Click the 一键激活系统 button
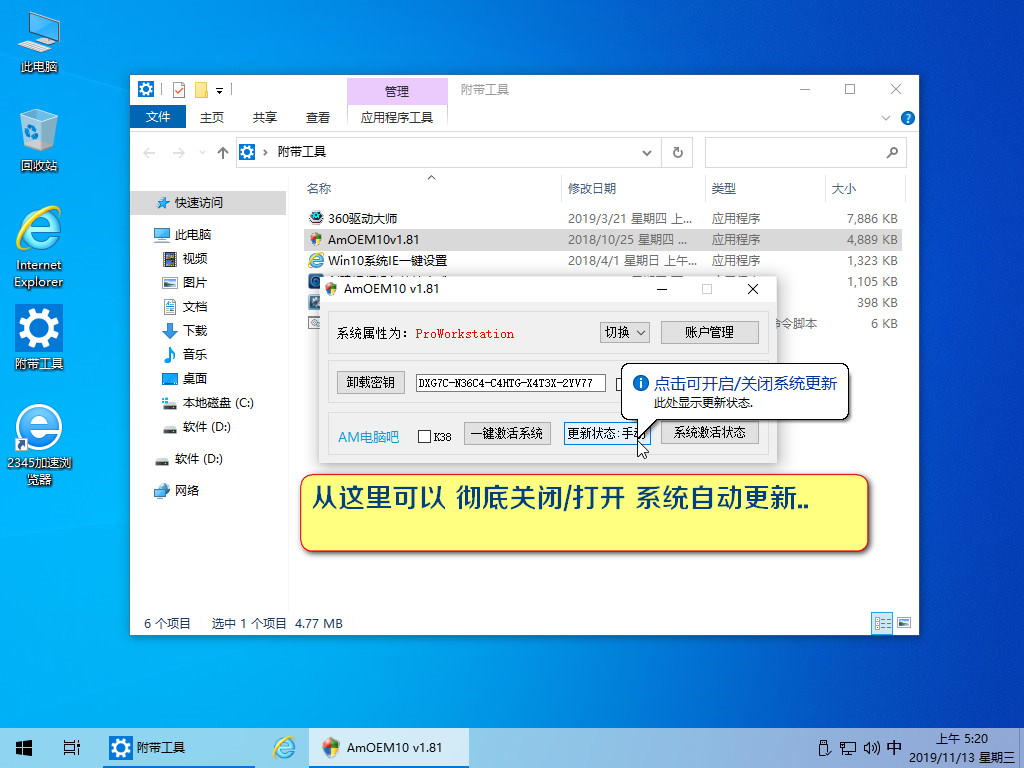The image size is (1024, 768). 507,434
